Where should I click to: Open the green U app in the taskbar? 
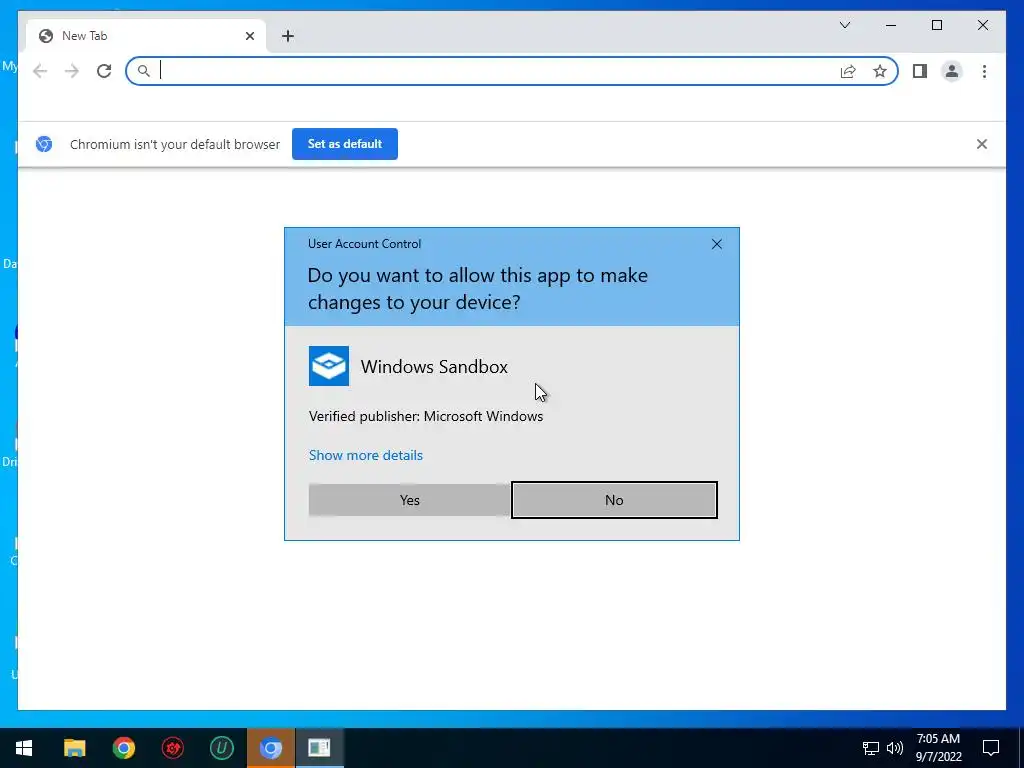(x=221, y=748)
